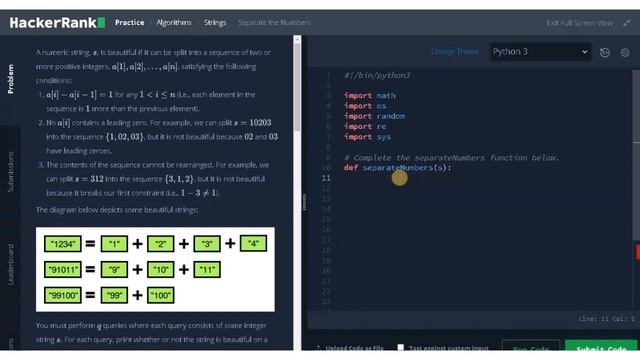Screen dimensions: 640x360
Task: Click Exit Full Screen View
Action: click(x=580, y=23)
